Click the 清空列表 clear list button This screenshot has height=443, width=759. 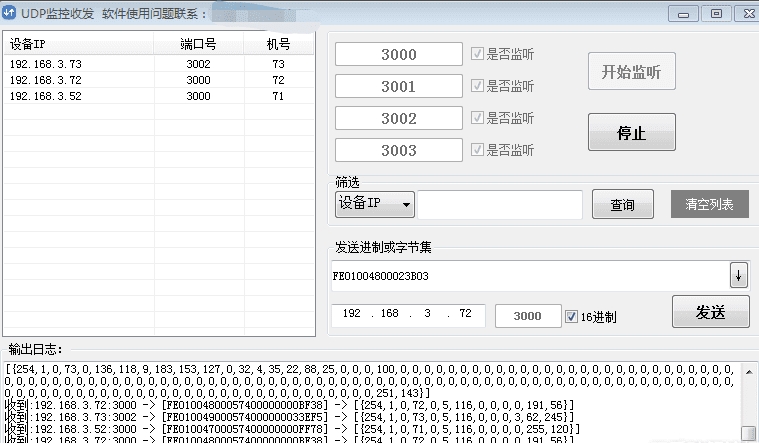(709, 204)
